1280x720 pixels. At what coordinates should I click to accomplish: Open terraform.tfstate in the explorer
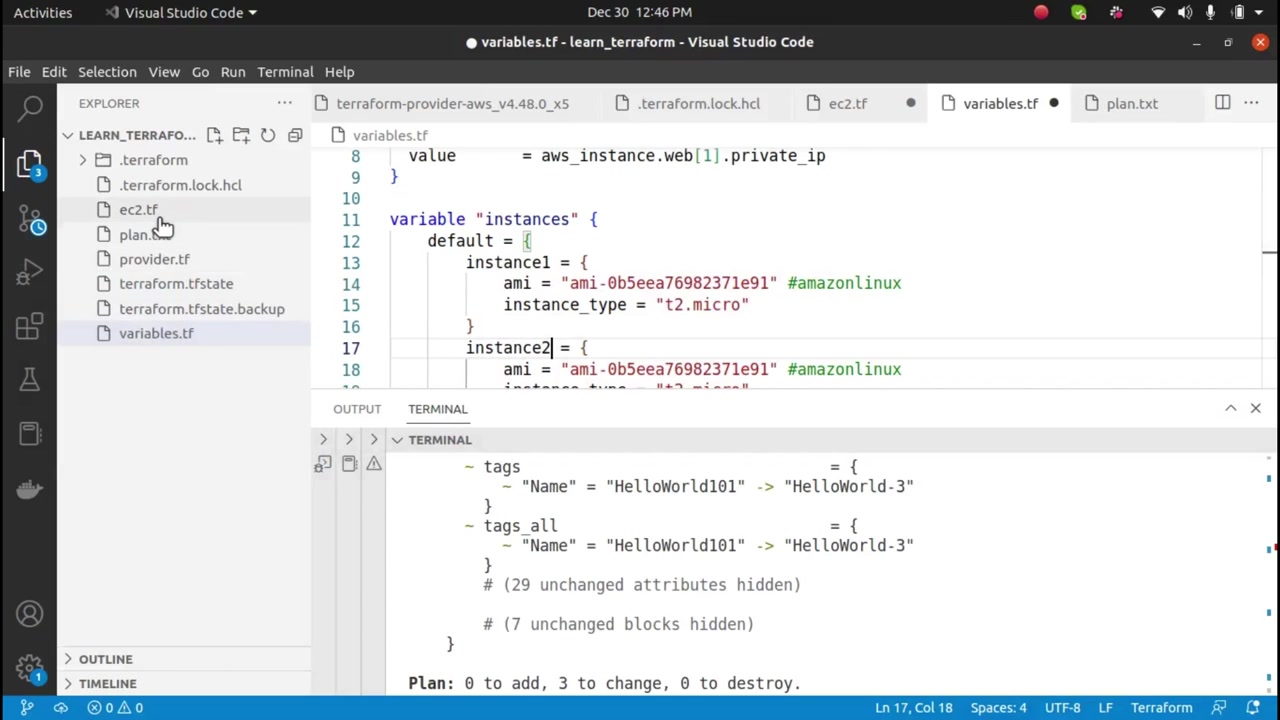[x=176, y=284]
